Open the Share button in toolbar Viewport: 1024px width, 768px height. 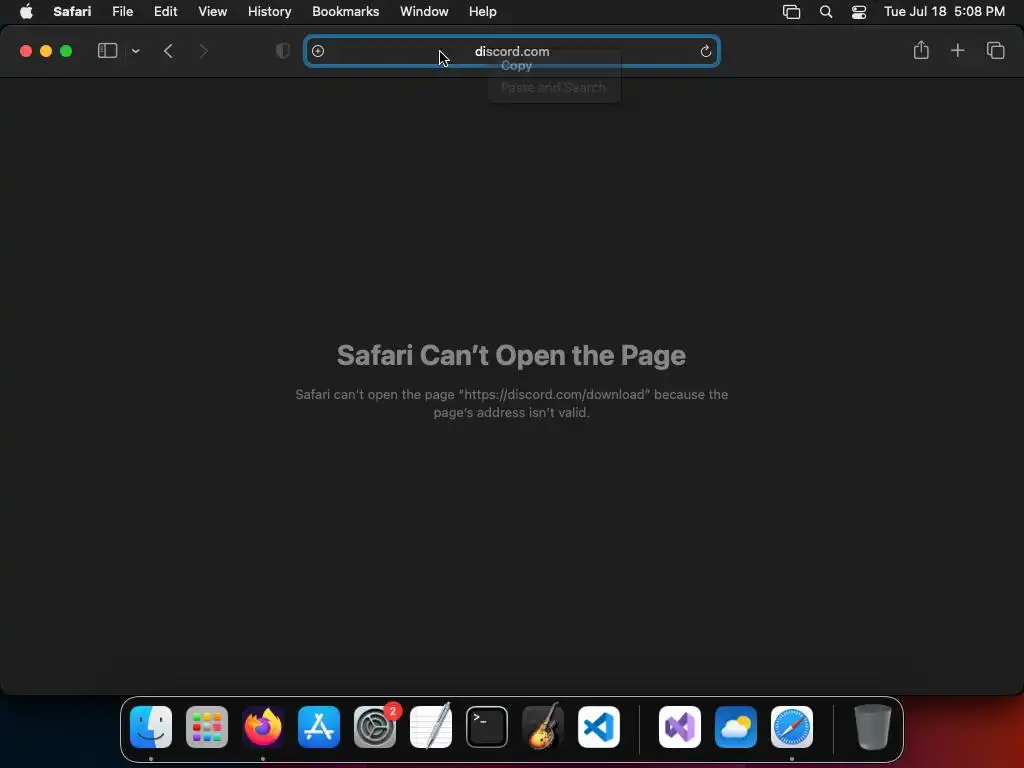click(921, 50)
